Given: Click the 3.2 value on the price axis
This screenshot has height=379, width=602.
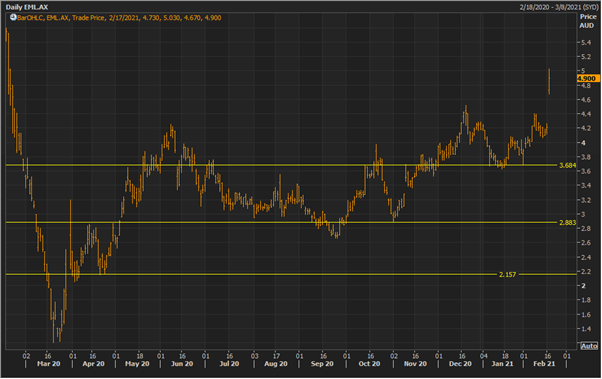Looking at the screenshot, I should [x=586, y=200].
